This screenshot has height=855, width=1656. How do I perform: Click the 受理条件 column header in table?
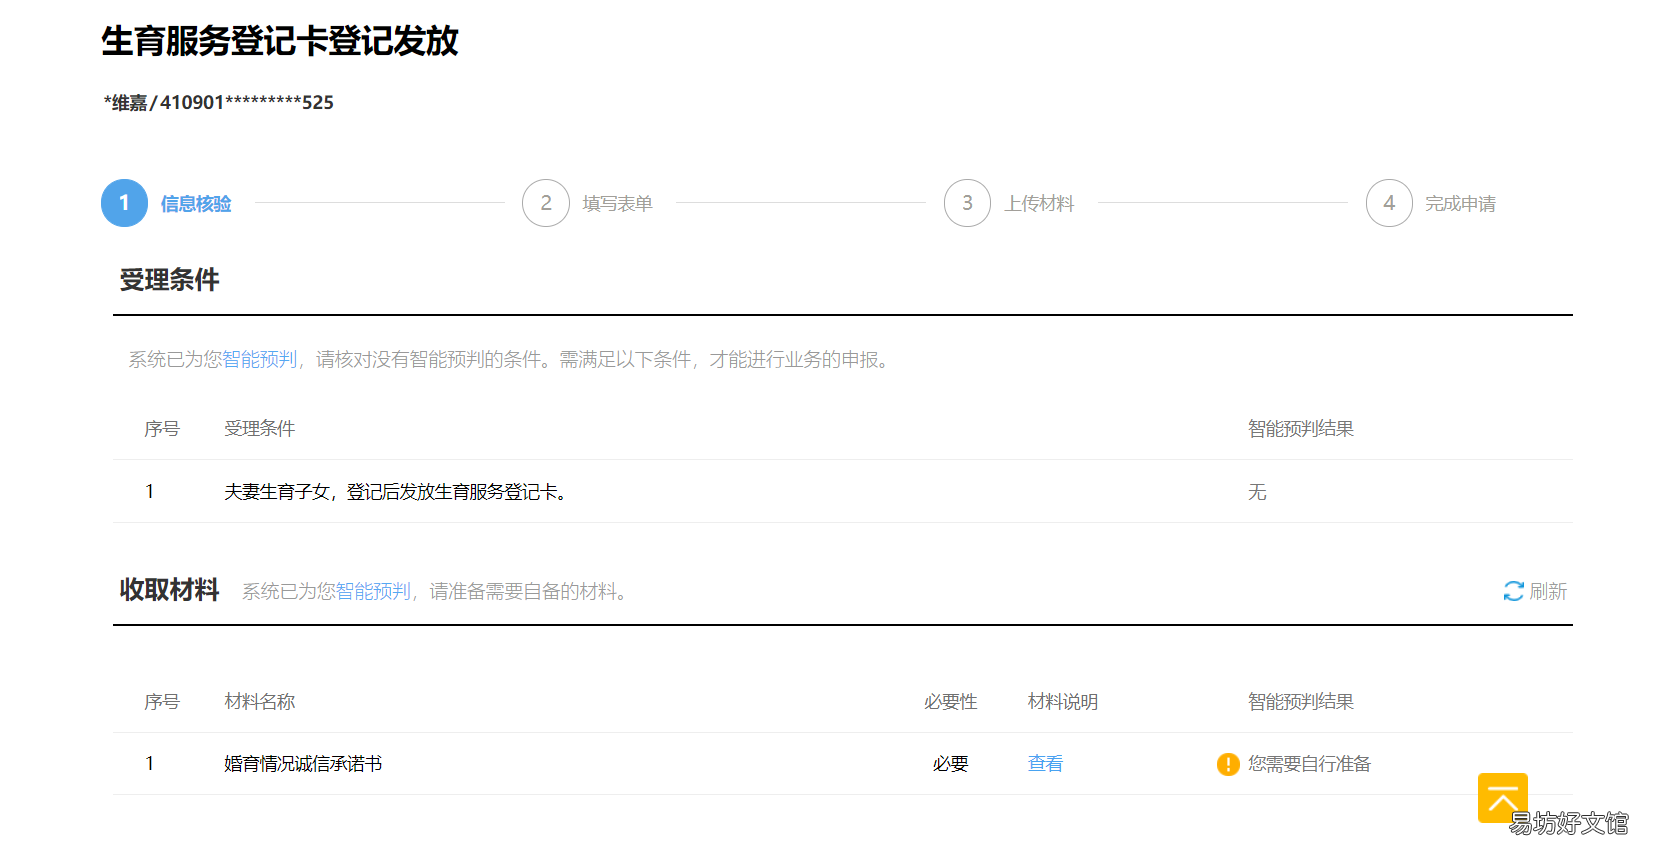click(260, 429)
